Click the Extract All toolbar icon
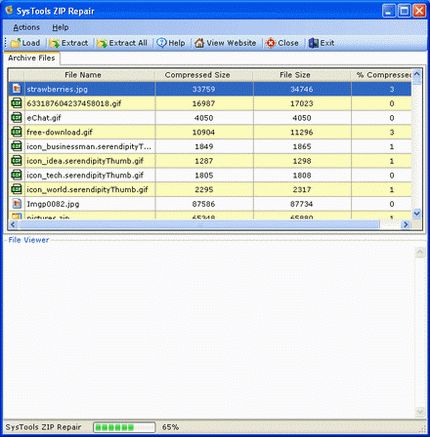Viewport: 430px width, 437px height. click(x=102, y=43)
